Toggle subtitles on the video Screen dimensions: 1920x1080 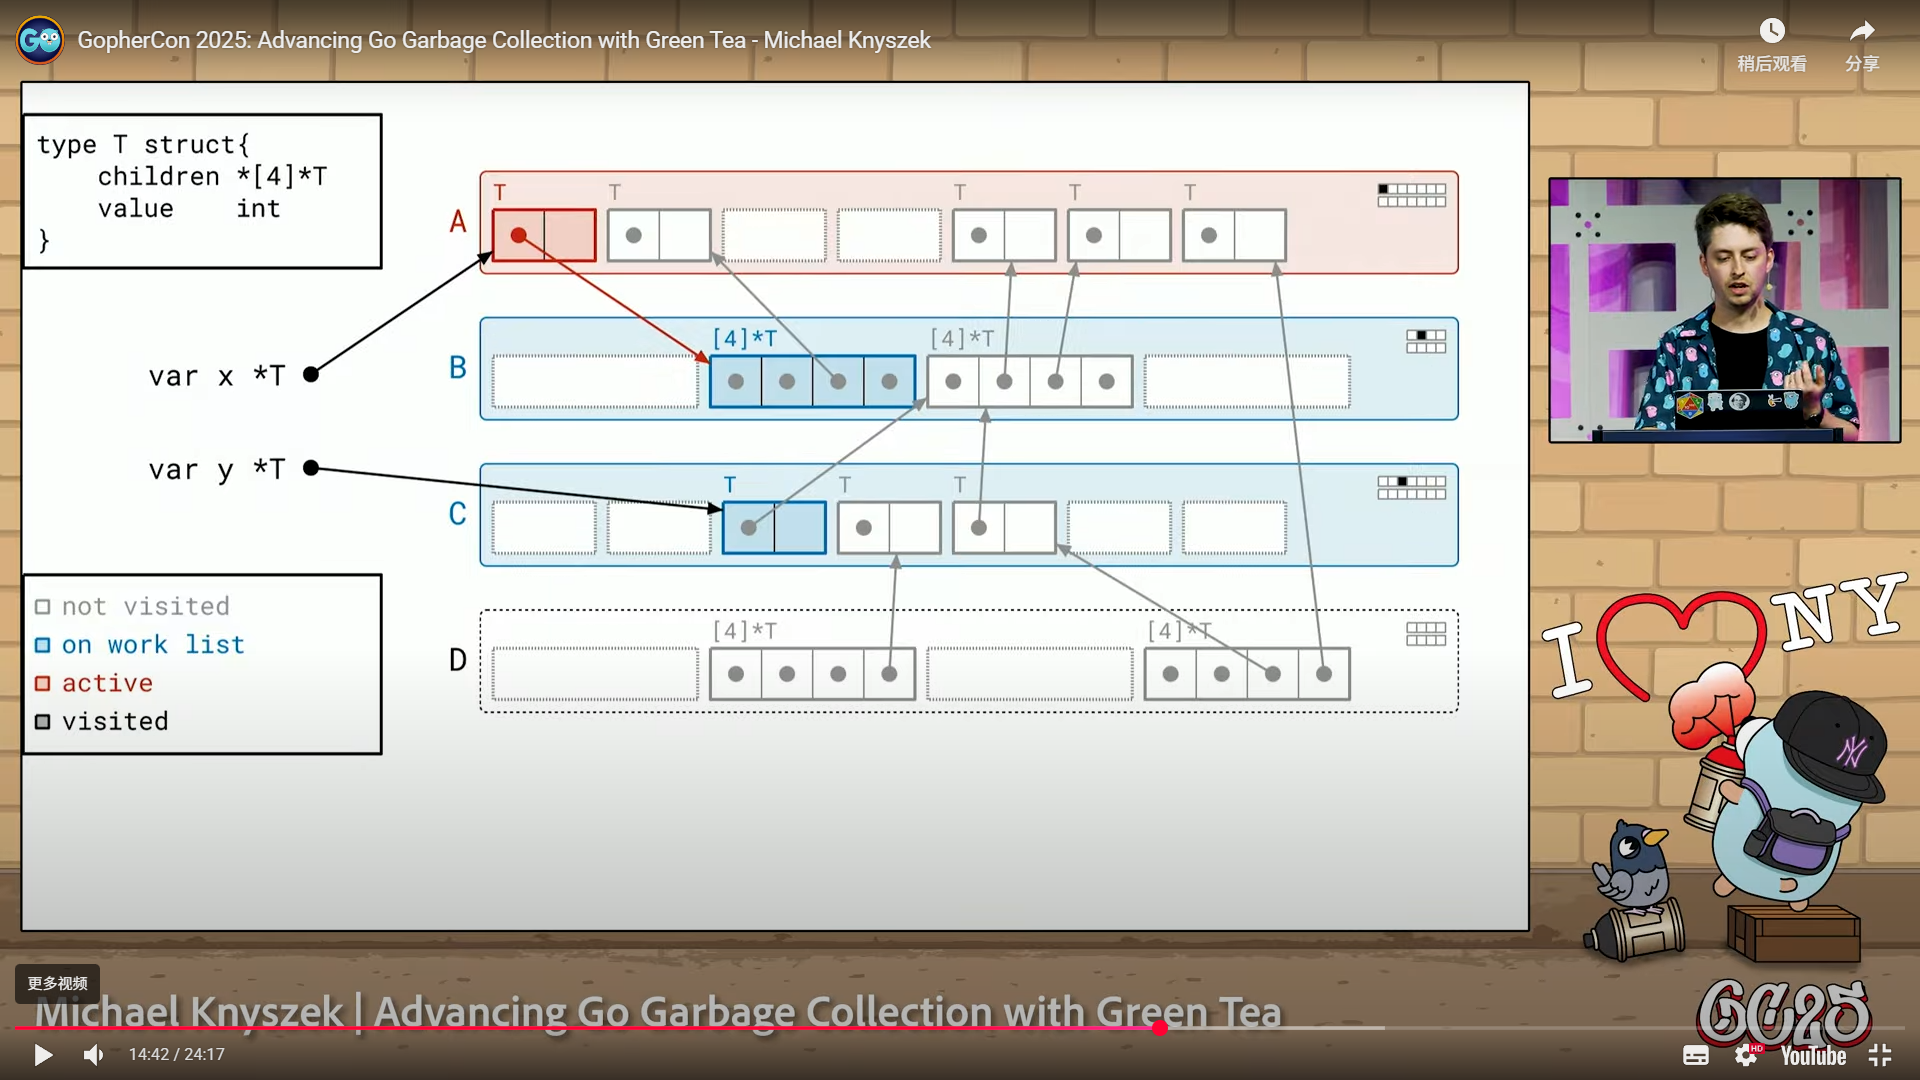[x=1695, y=1055]
